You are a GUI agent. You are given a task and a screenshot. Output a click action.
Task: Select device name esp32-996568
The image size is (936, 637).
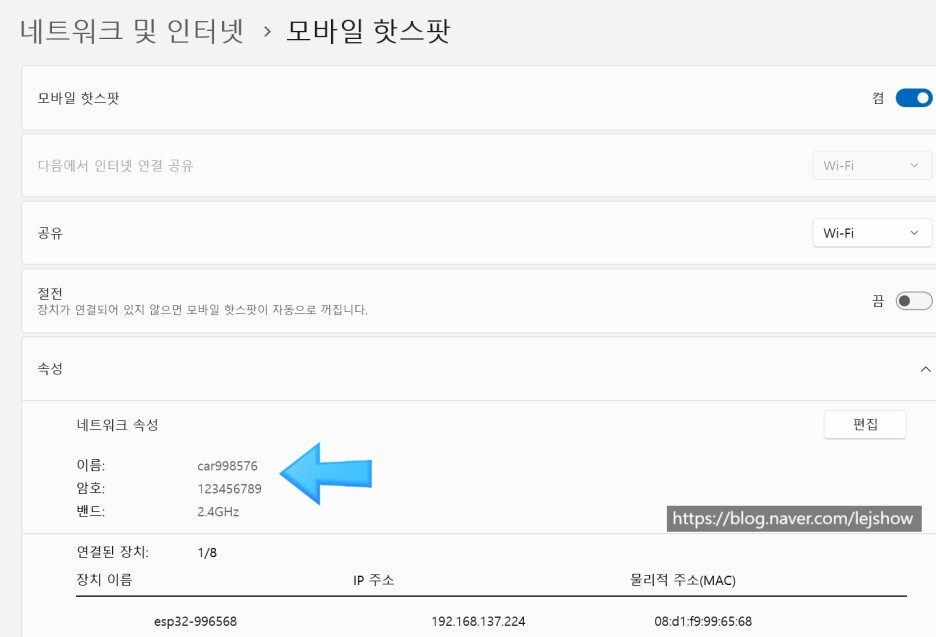[x=195, y=621]
